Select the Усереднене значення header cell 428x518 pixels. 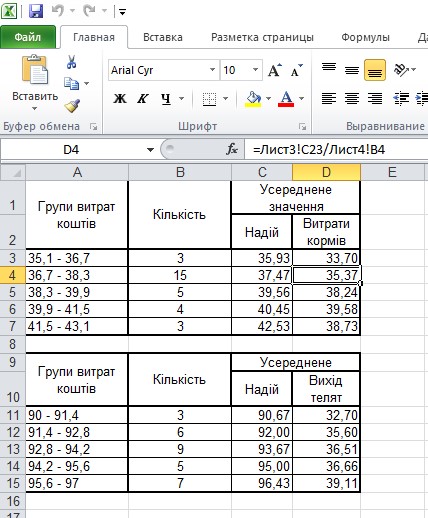click(x=296, y=198)
